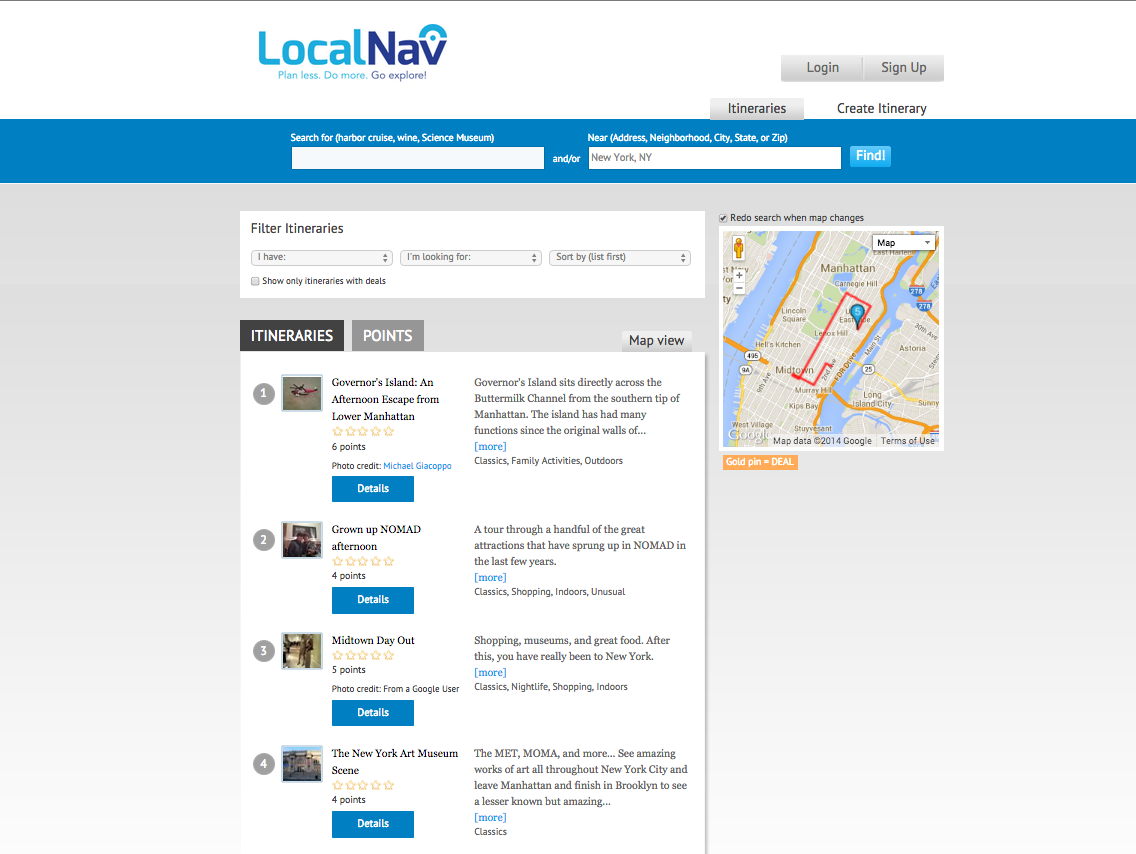Zoom in the map with plus button
Screen dimensions: 1136x854
click(x=739, y=275)
